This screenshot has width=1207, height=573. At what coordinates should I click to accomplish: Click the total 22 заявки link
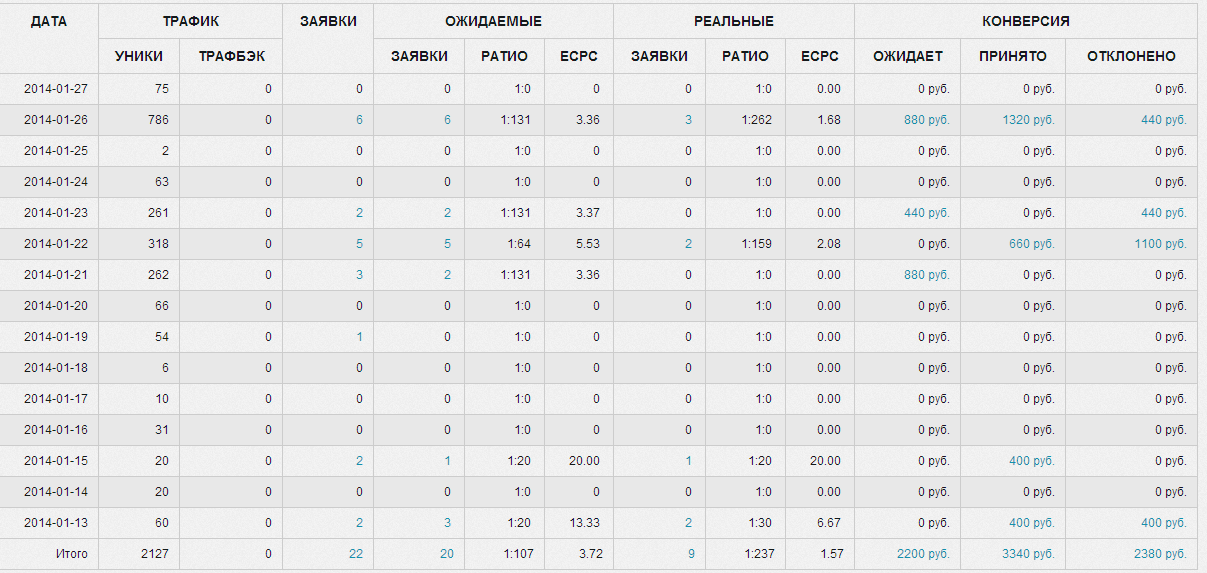click(x=356, y=554)
